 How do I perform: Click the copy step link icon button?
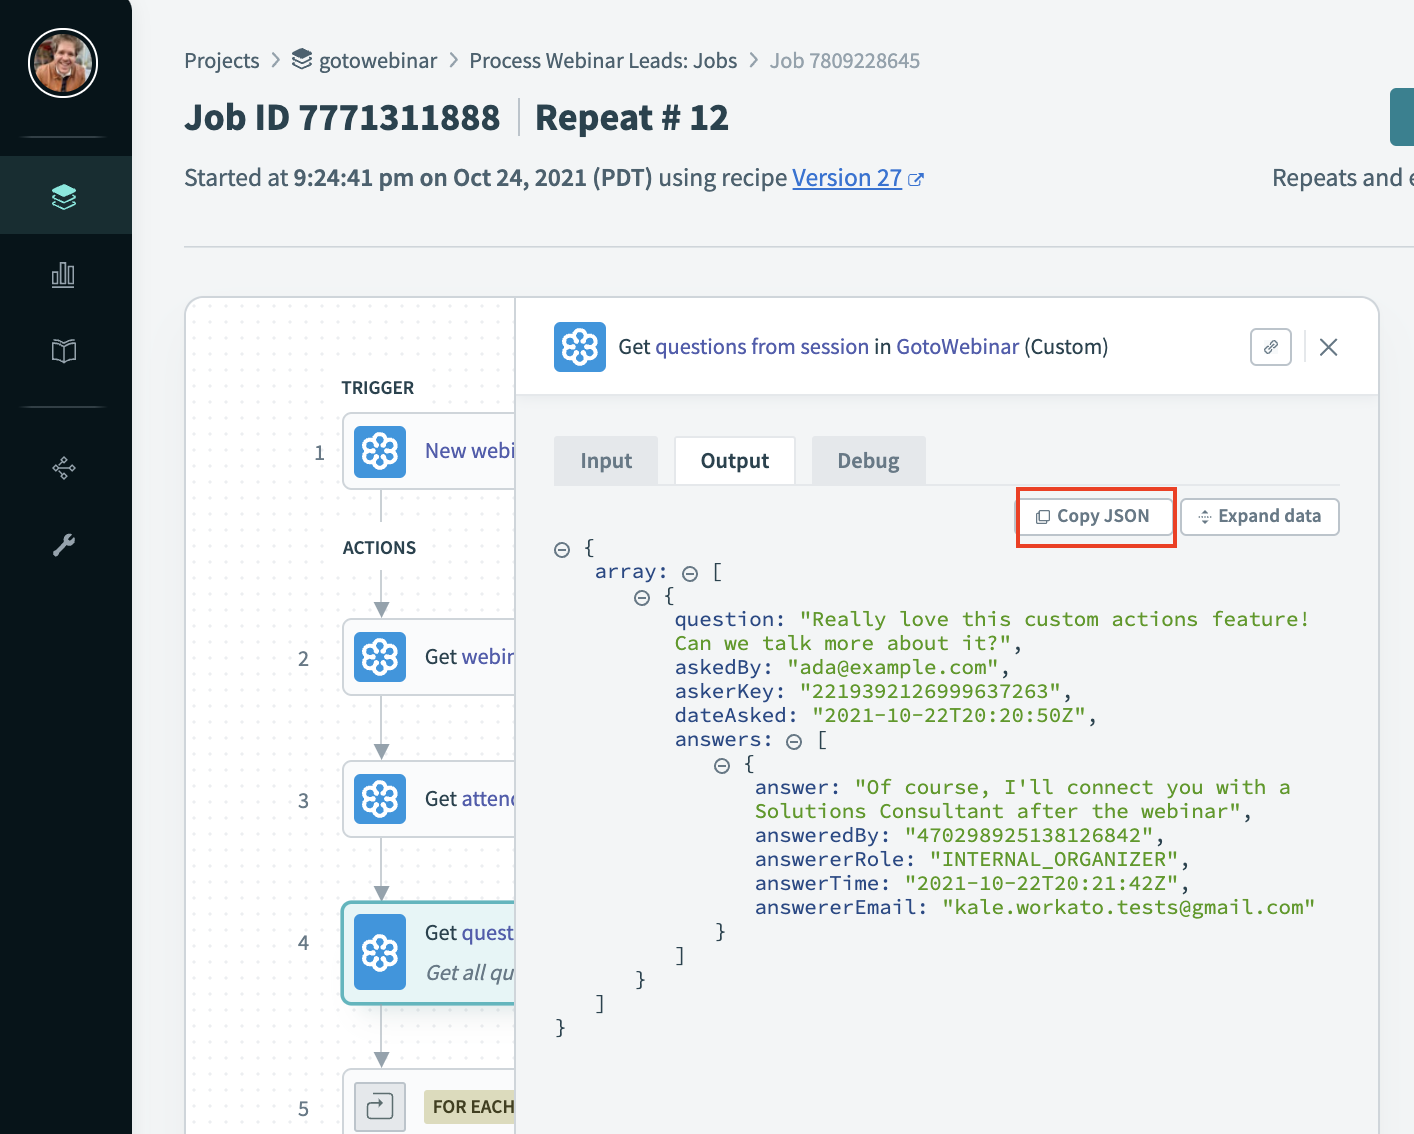(1271, 347)
